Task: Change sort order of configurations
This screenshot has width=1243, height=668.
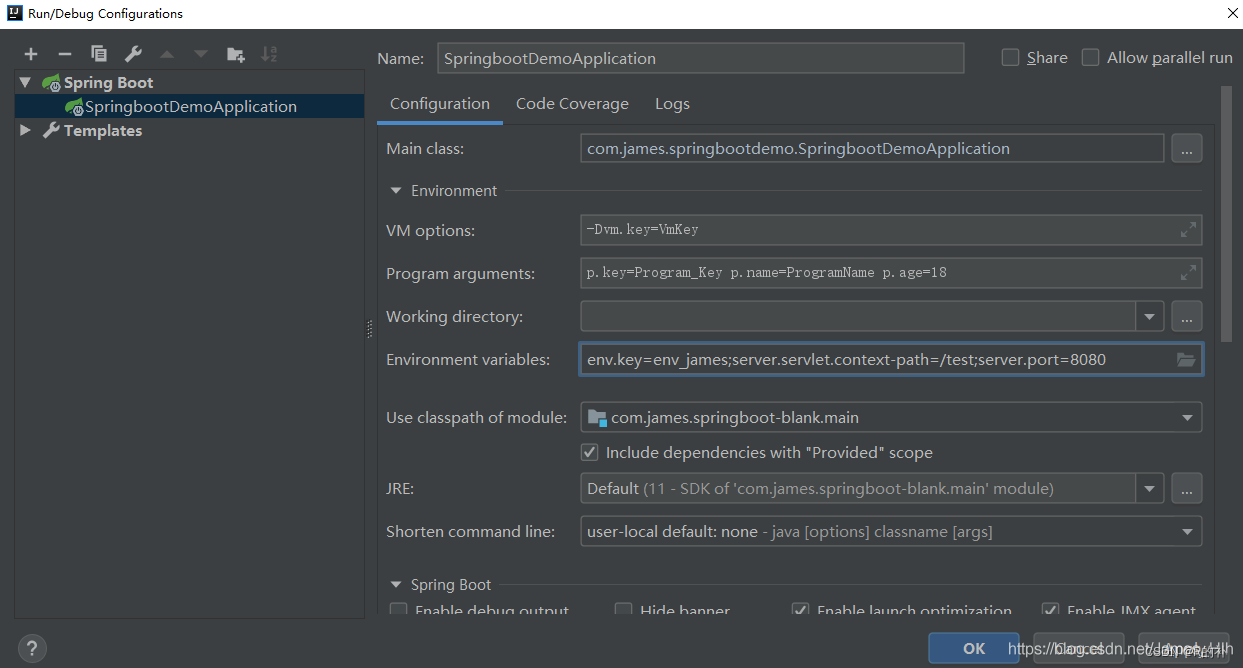Action: (269, 53)
